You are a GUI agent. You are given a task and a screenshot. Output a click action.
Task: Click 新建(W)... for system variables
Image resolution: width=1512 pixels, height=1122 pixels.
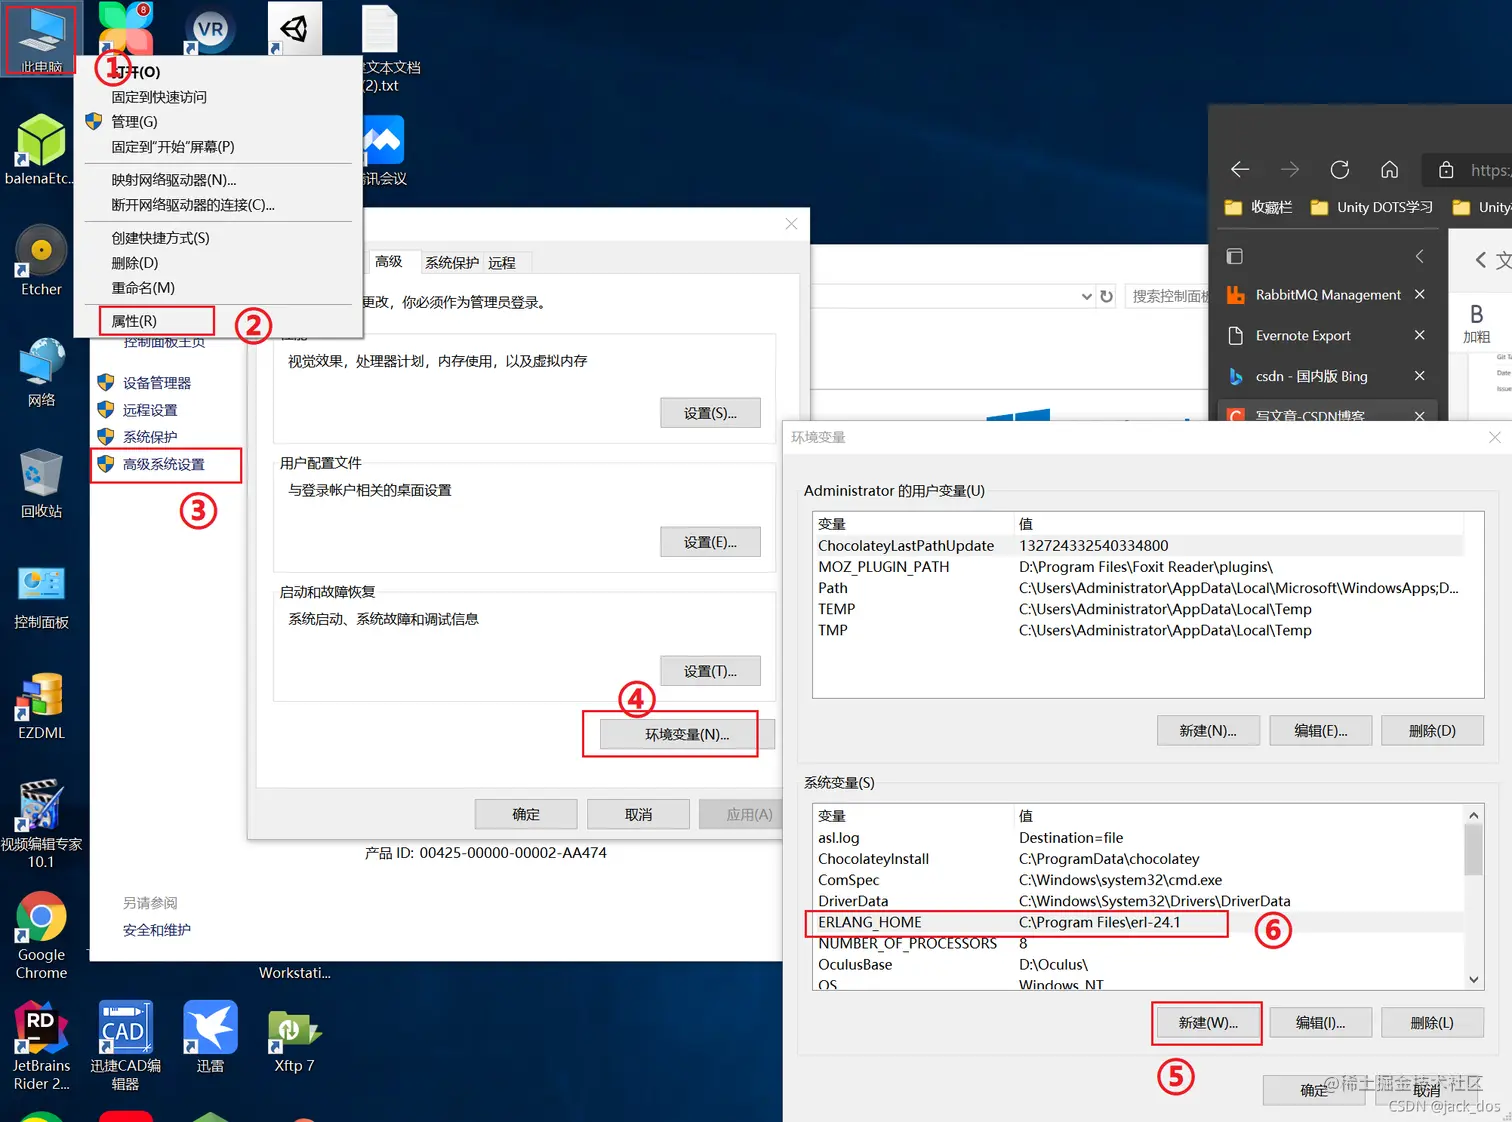point(1208,1023)
